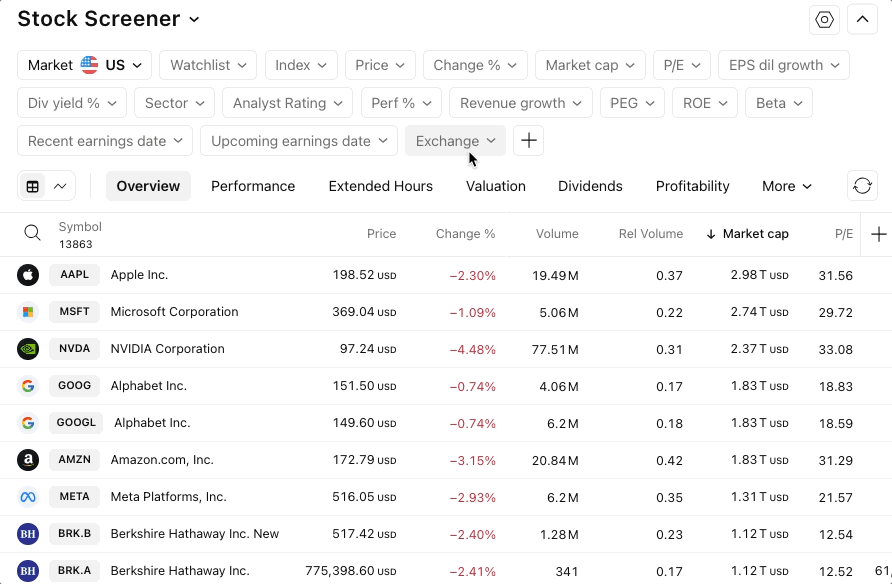Open the Analyst Rating filter
The width and height of the screenshot is (892, 584).
tap(288, 103)
